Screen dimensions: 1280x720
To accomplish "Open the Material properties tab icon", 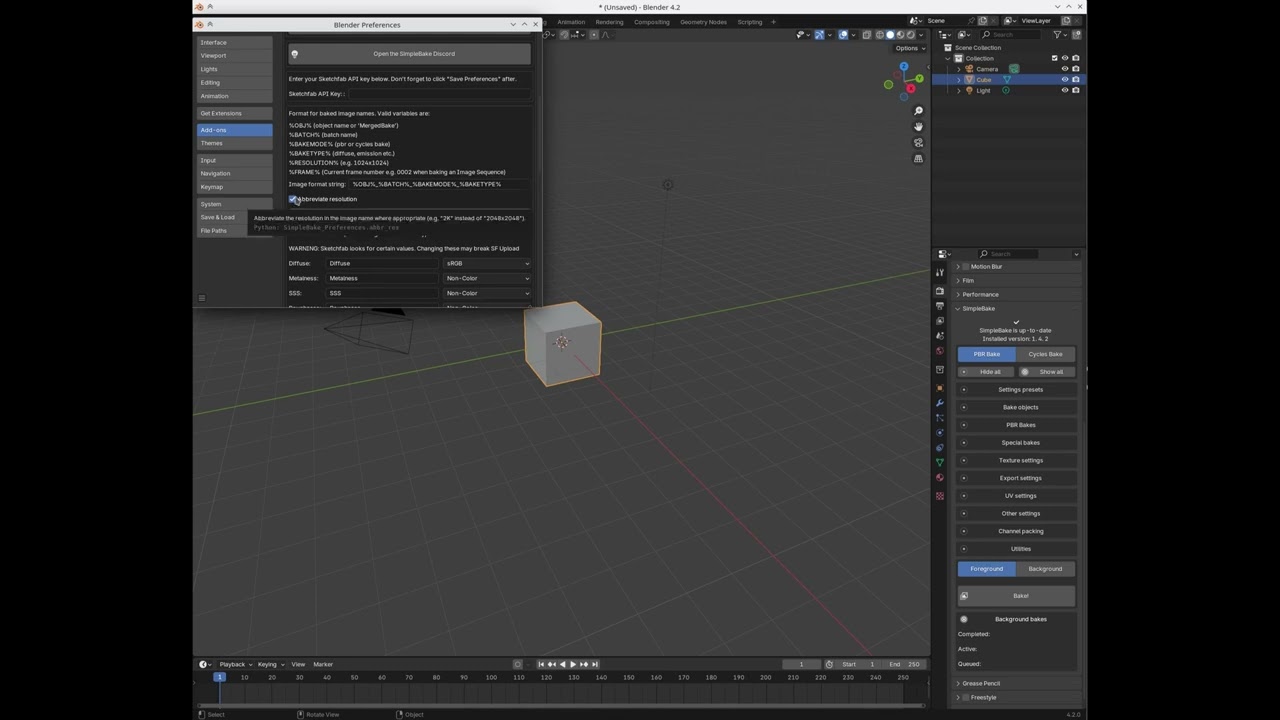I will [939, 478].
